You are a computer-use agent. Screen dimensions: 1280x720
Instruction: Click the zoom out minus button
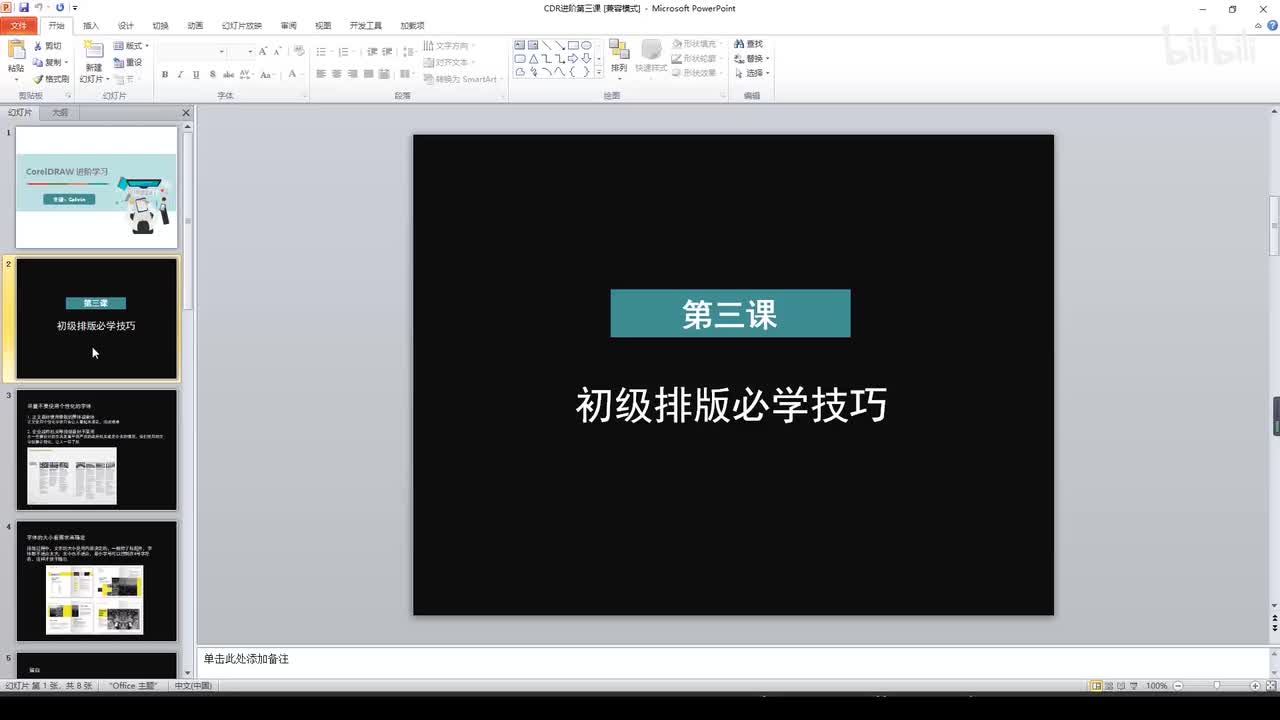[x=1180, y=686]
